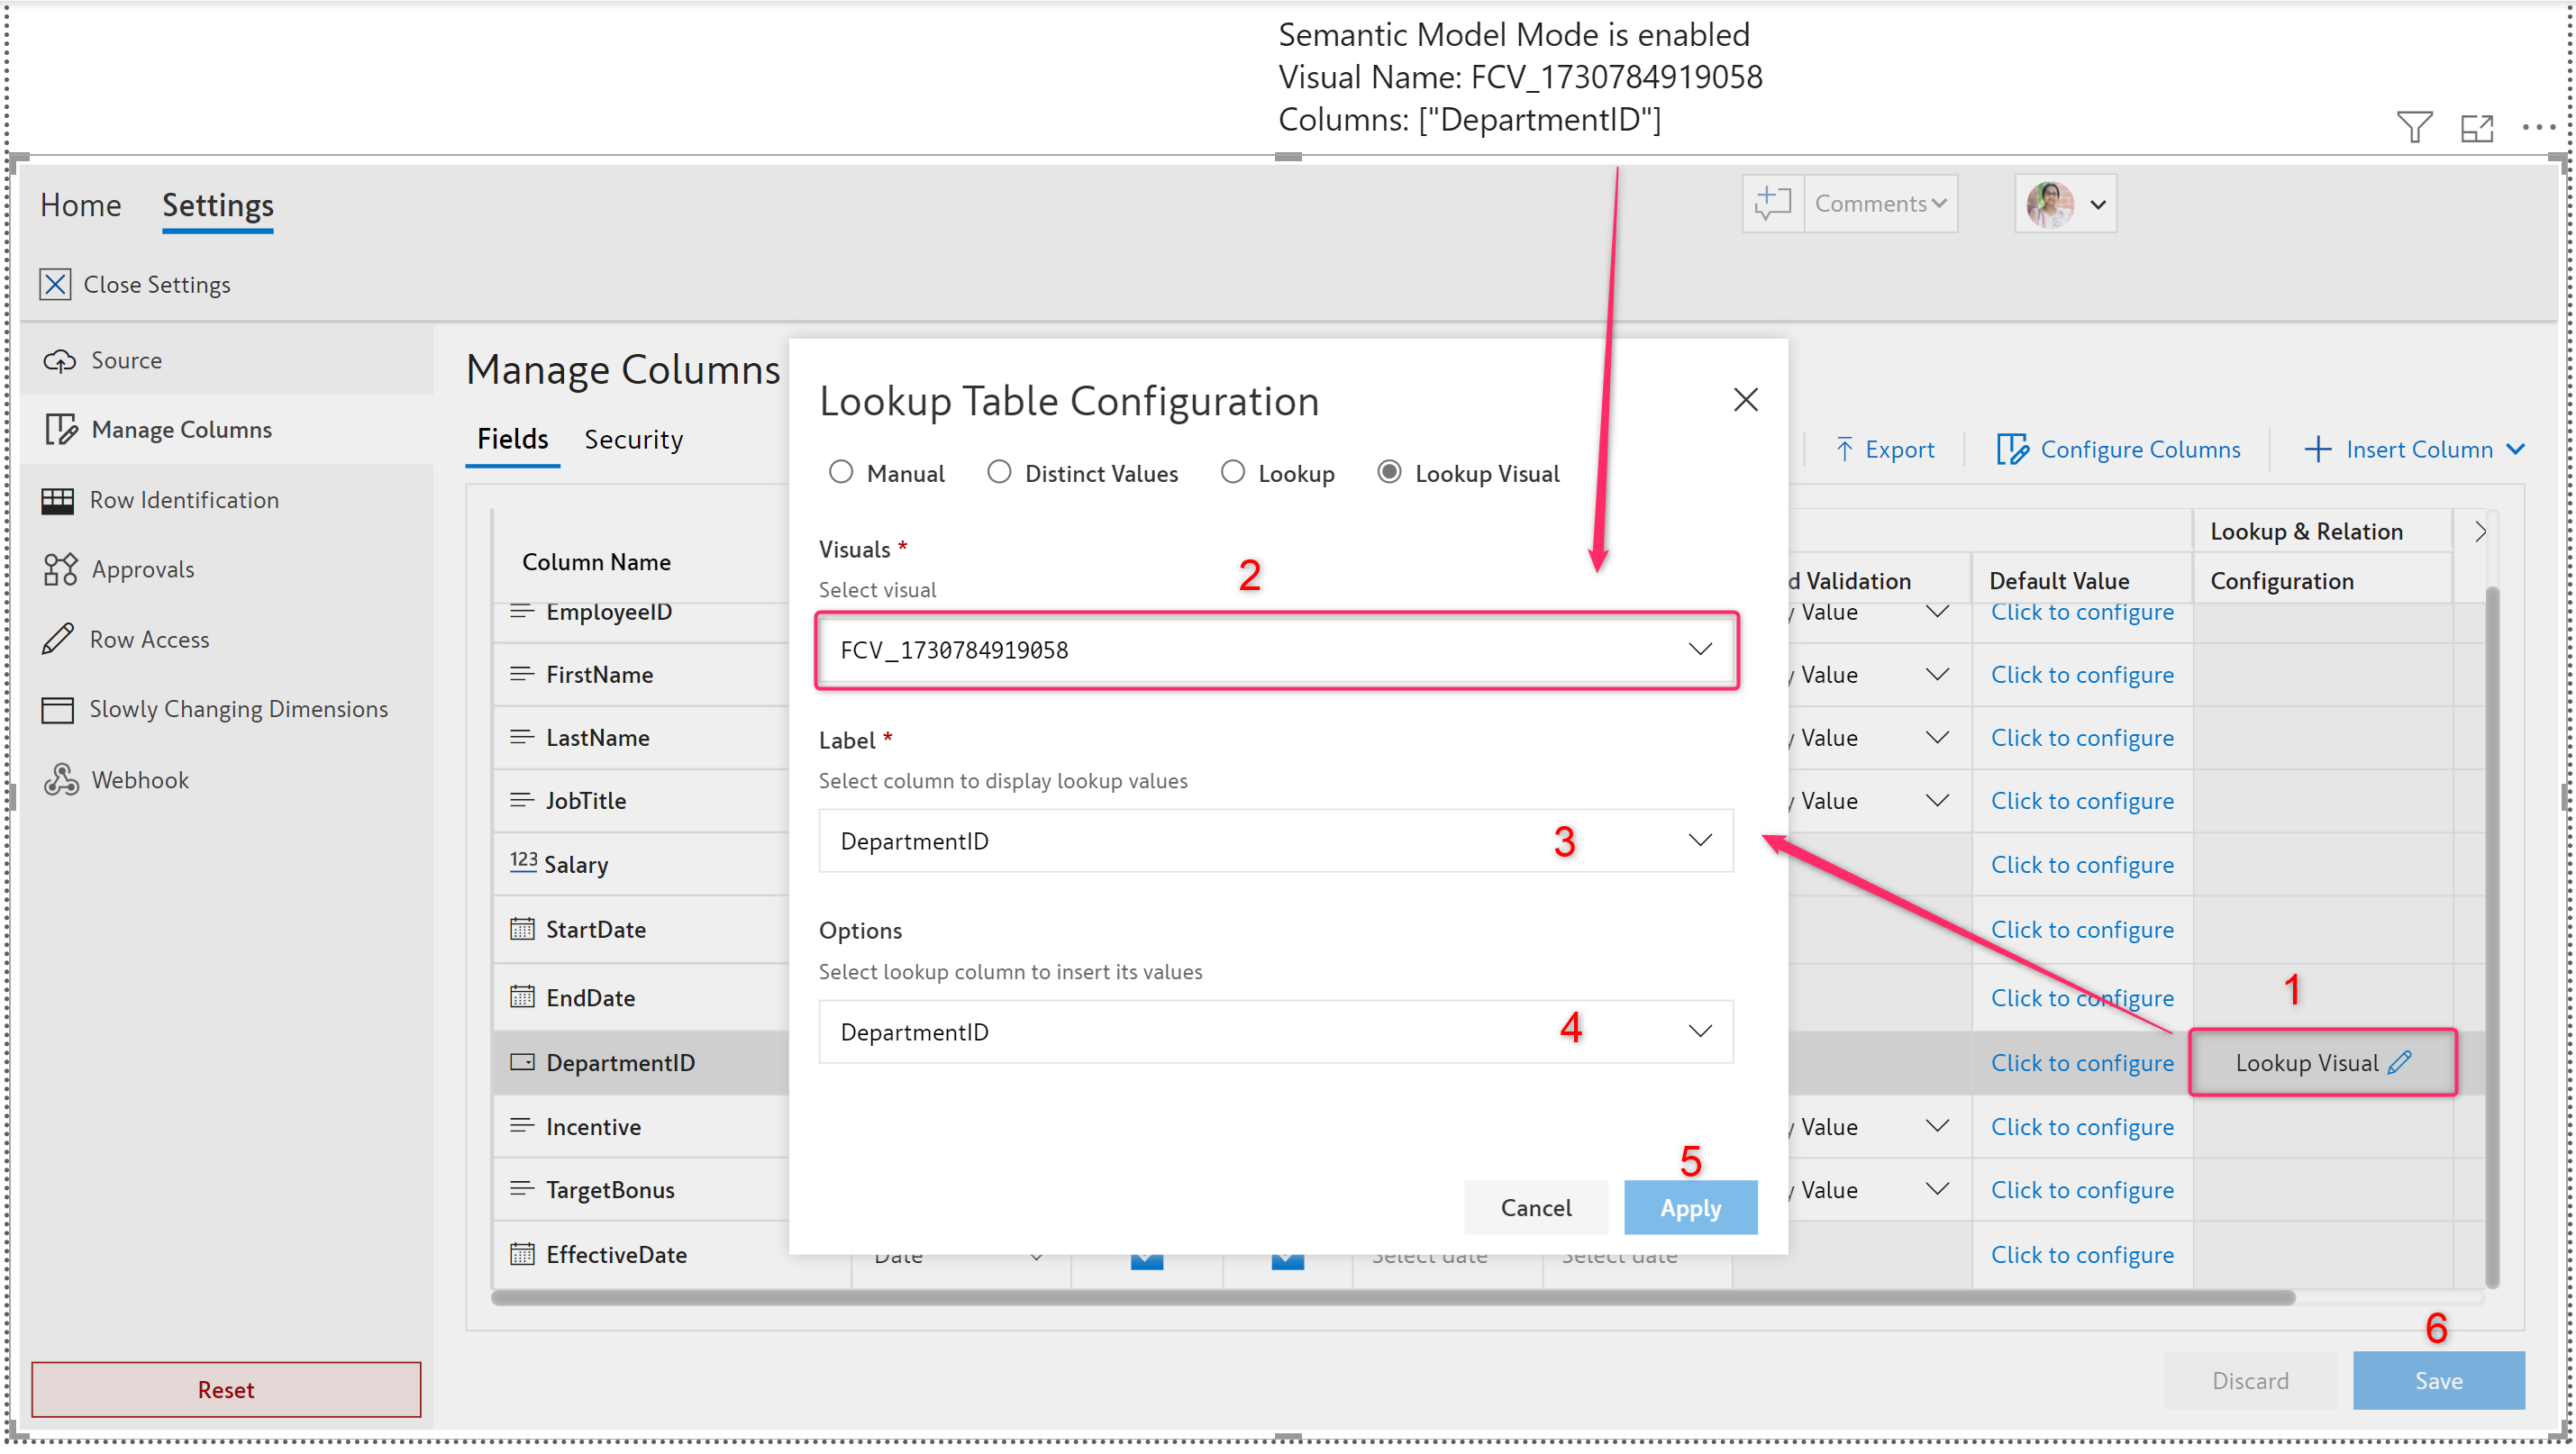This screenshot has height=1454, width=2576.
Task: Click the Close Settings X icon
Action: 55,284
